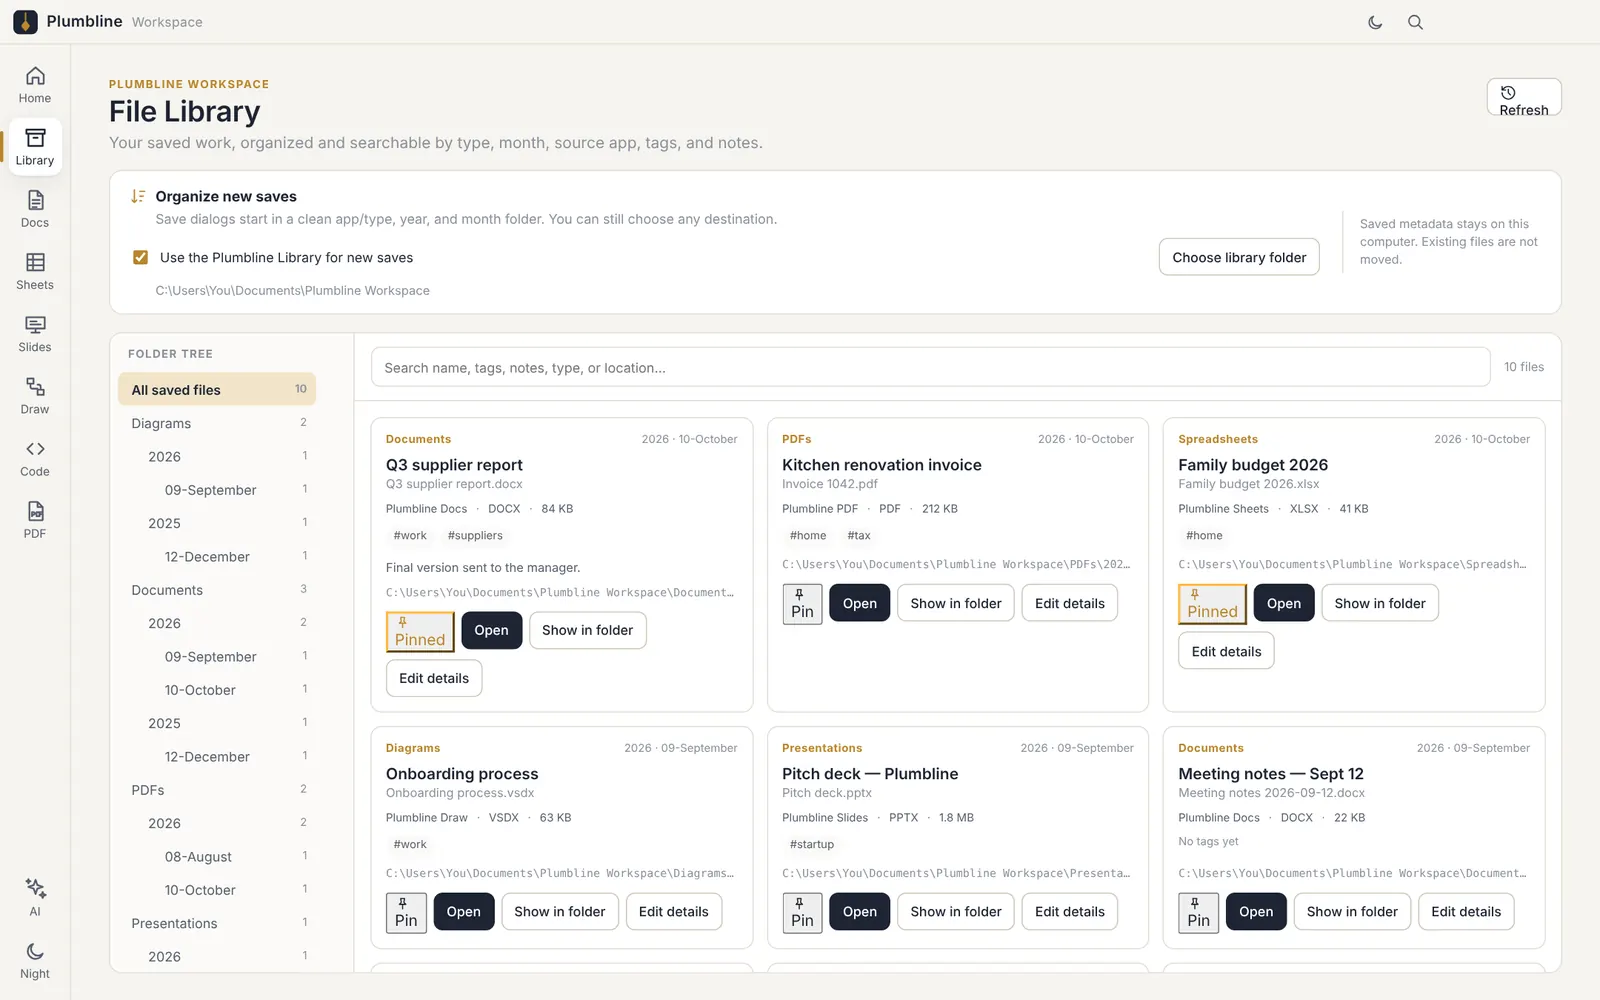Select Library in the sidebar
Viewport: 1600px width, 1000px height.
[35, 147]
